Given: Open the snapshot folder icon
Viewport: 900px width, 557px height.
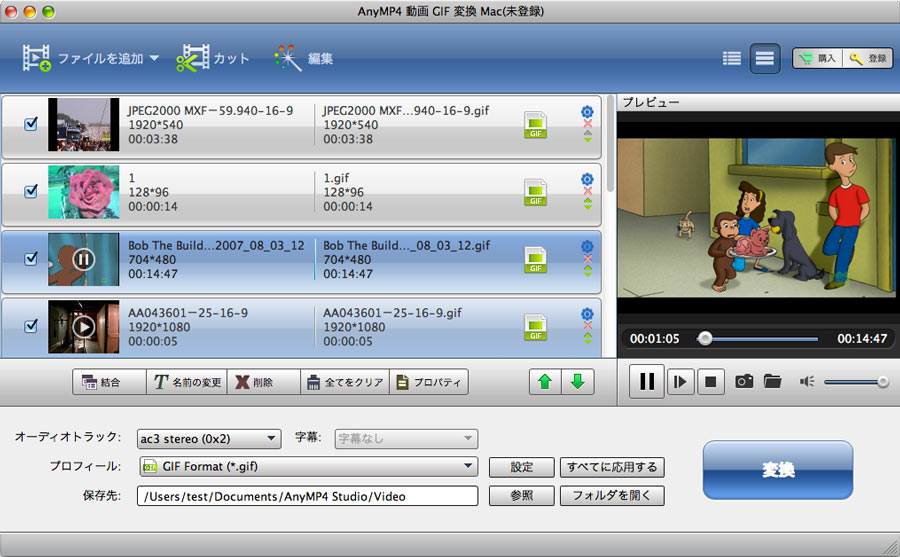Looking at the screenshot, I should coord(772,381).
